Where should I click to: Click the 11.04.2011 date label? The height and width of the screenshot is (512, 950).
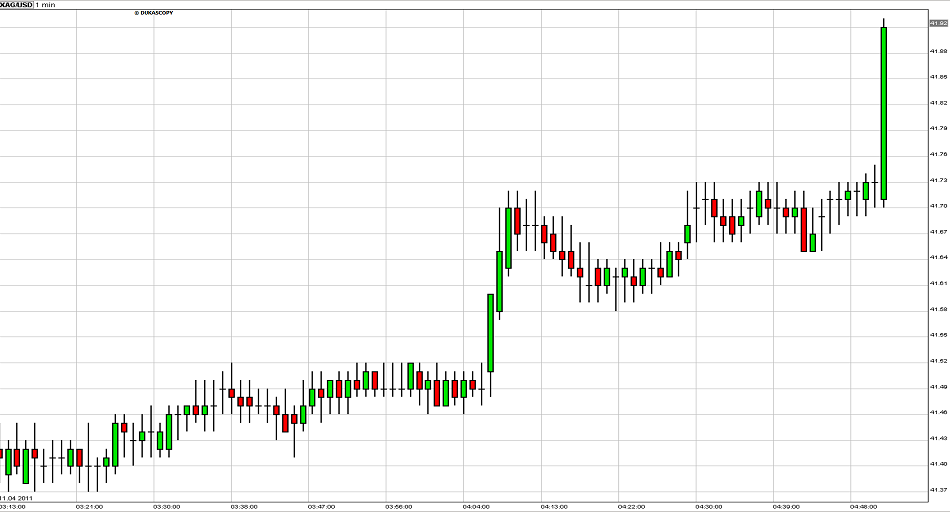tap(17, 497)
